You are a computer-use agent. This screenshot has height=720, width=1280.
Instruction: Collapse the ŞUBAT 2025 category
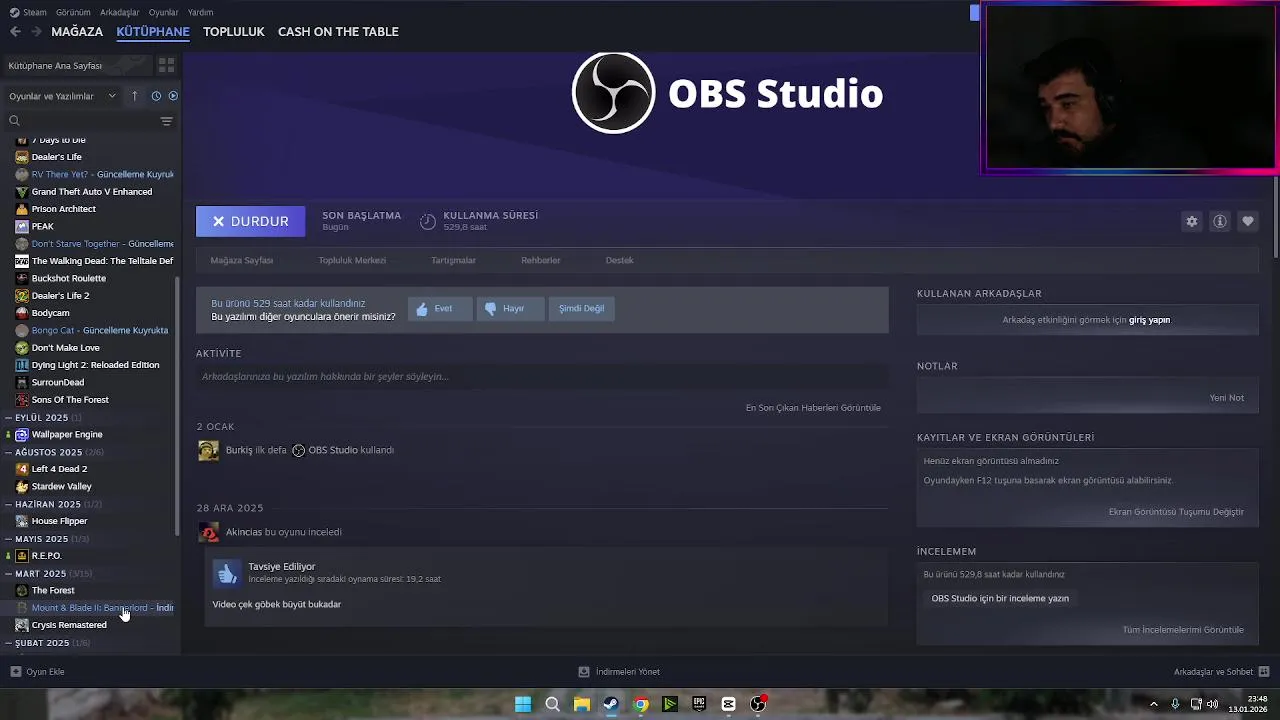pos(8,643)
